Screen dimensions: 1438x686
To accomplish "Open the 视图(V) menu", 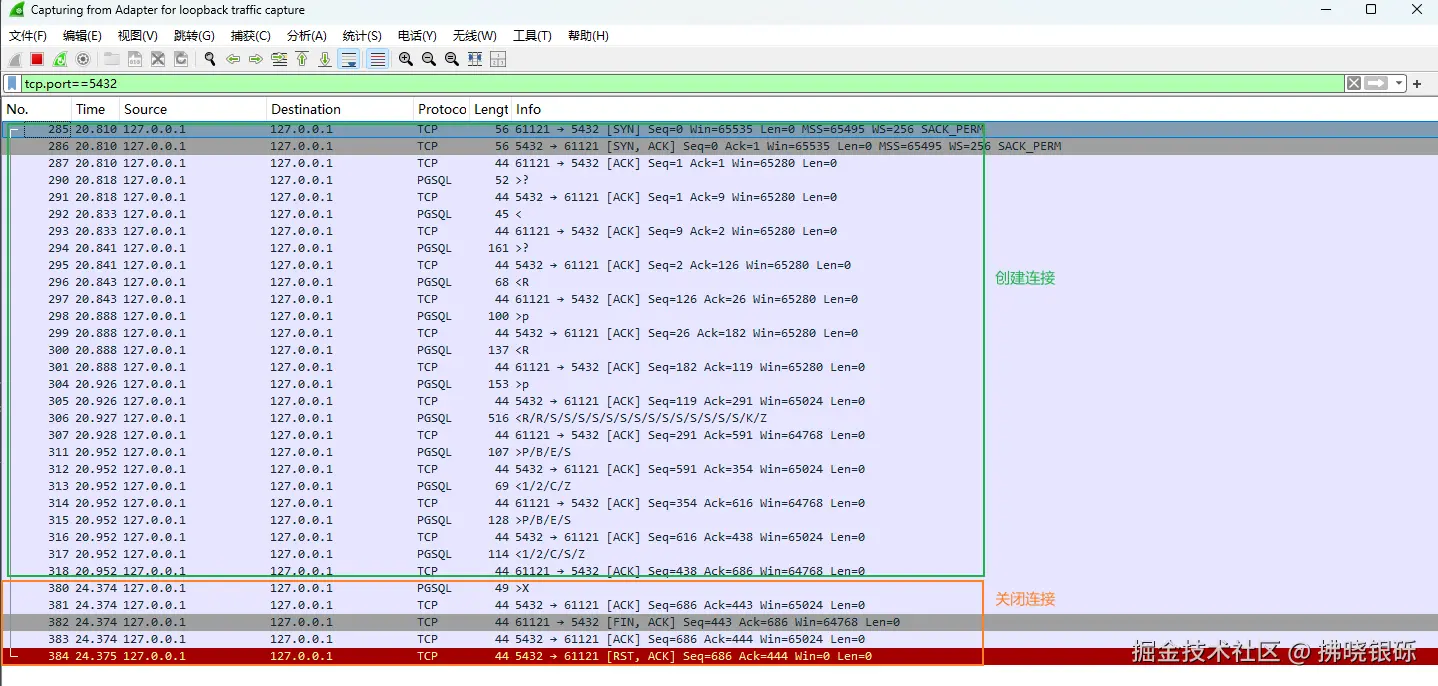I will click(138, 35).
